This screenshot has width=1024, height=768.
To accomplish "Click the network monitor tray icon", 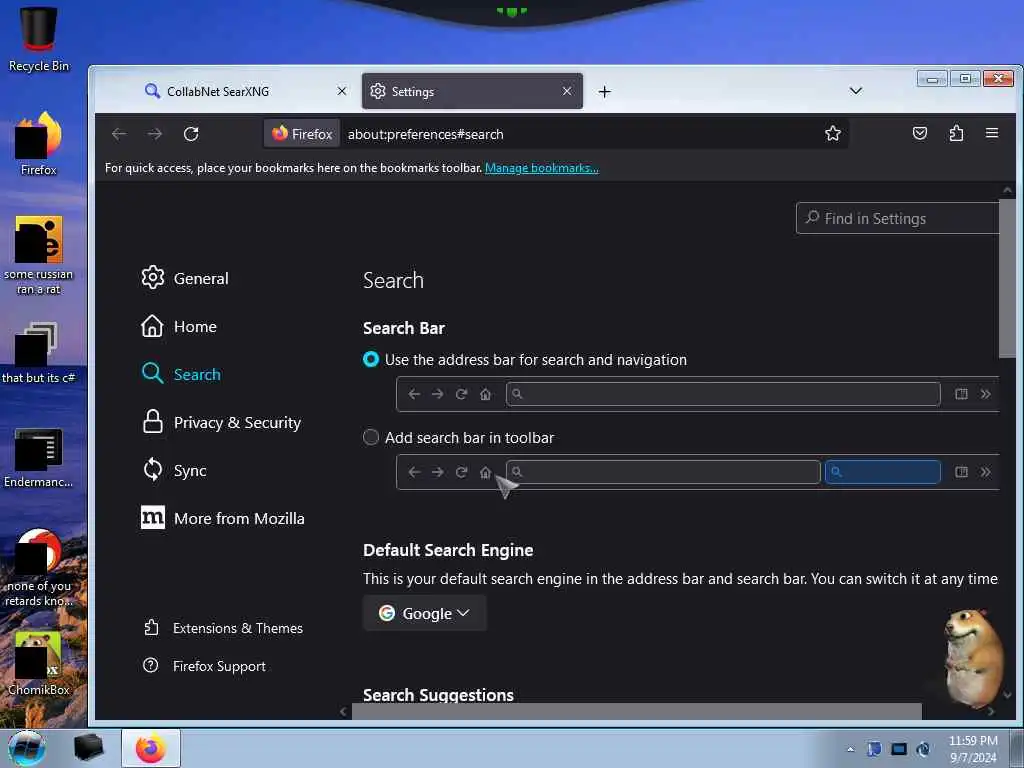I will tap(899, 749).
